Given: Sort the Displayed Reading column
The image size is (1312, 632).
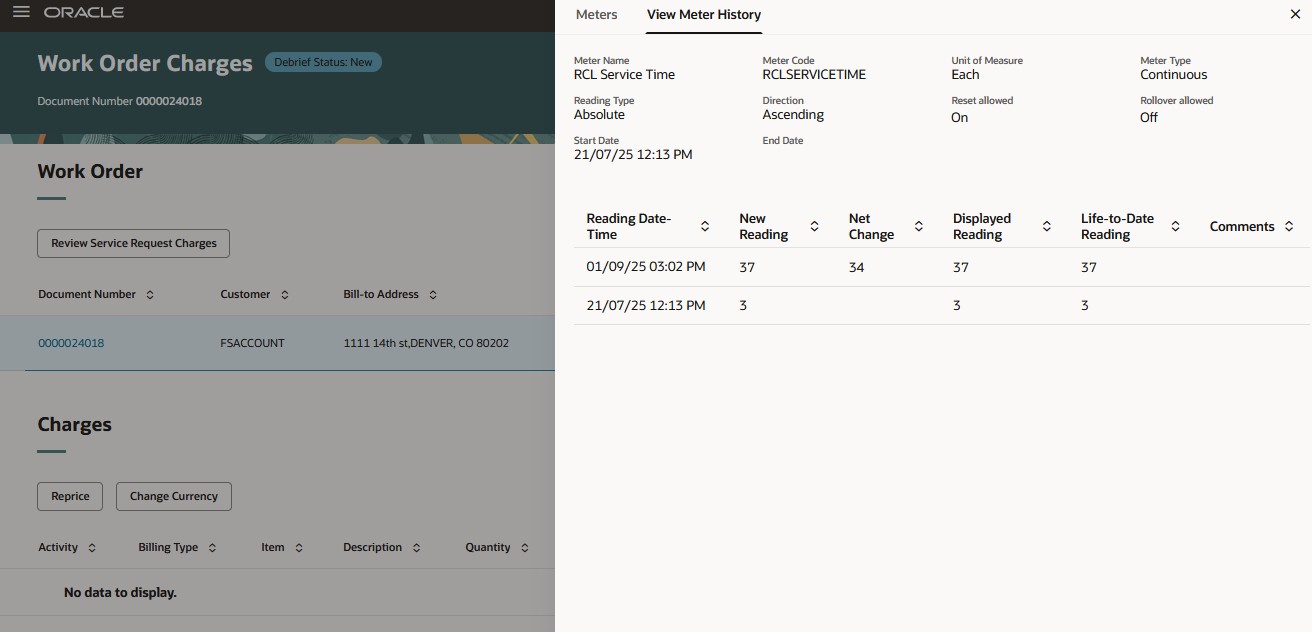Looking at the screenshot, I should 1047,226.
